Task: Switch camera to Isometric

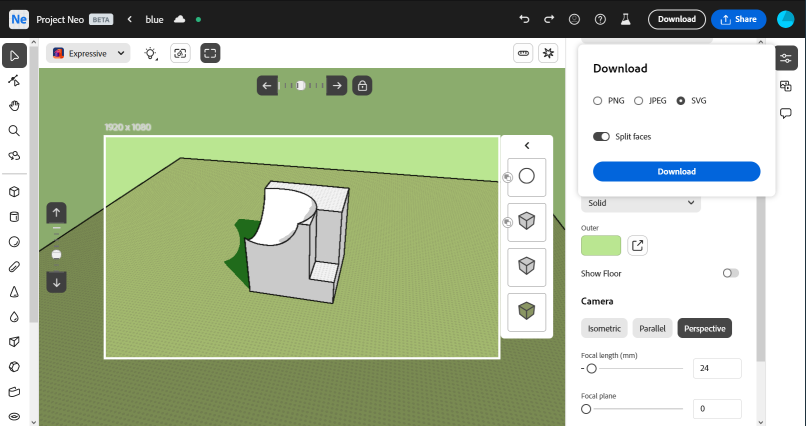Action: coord(604,328)
